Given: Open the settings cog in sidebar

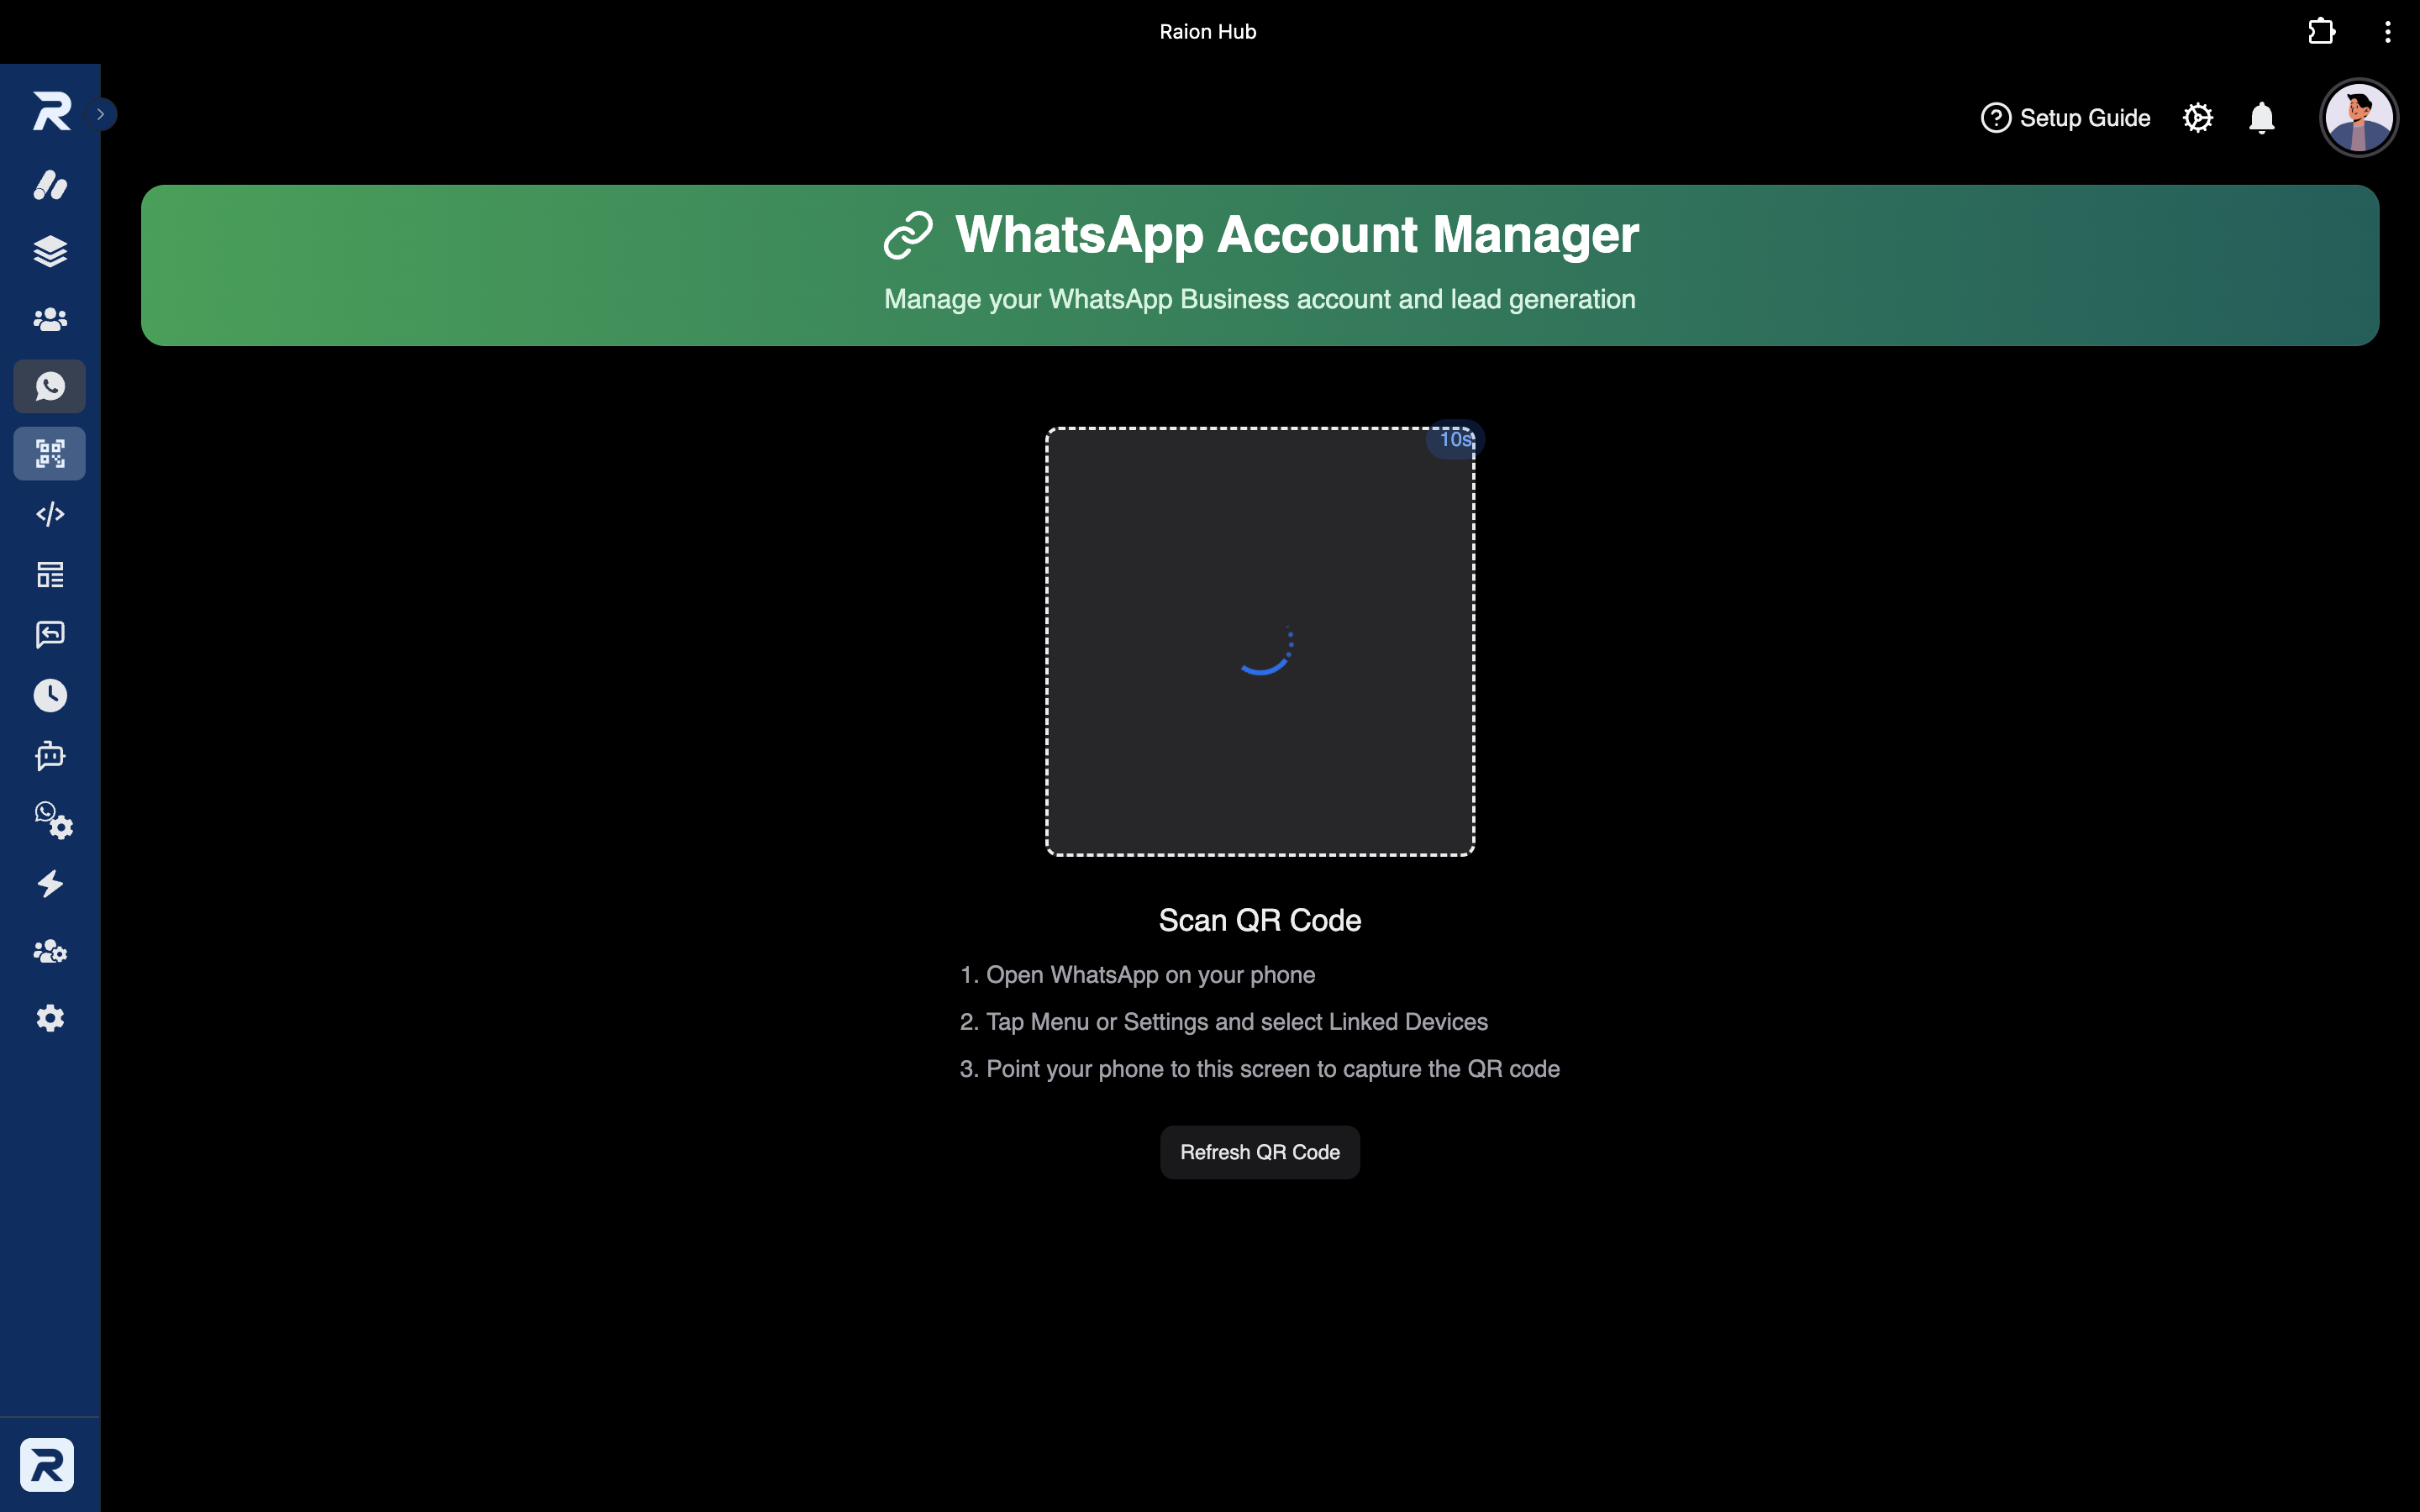Looking at the screenshot, I should point(50,1018).
